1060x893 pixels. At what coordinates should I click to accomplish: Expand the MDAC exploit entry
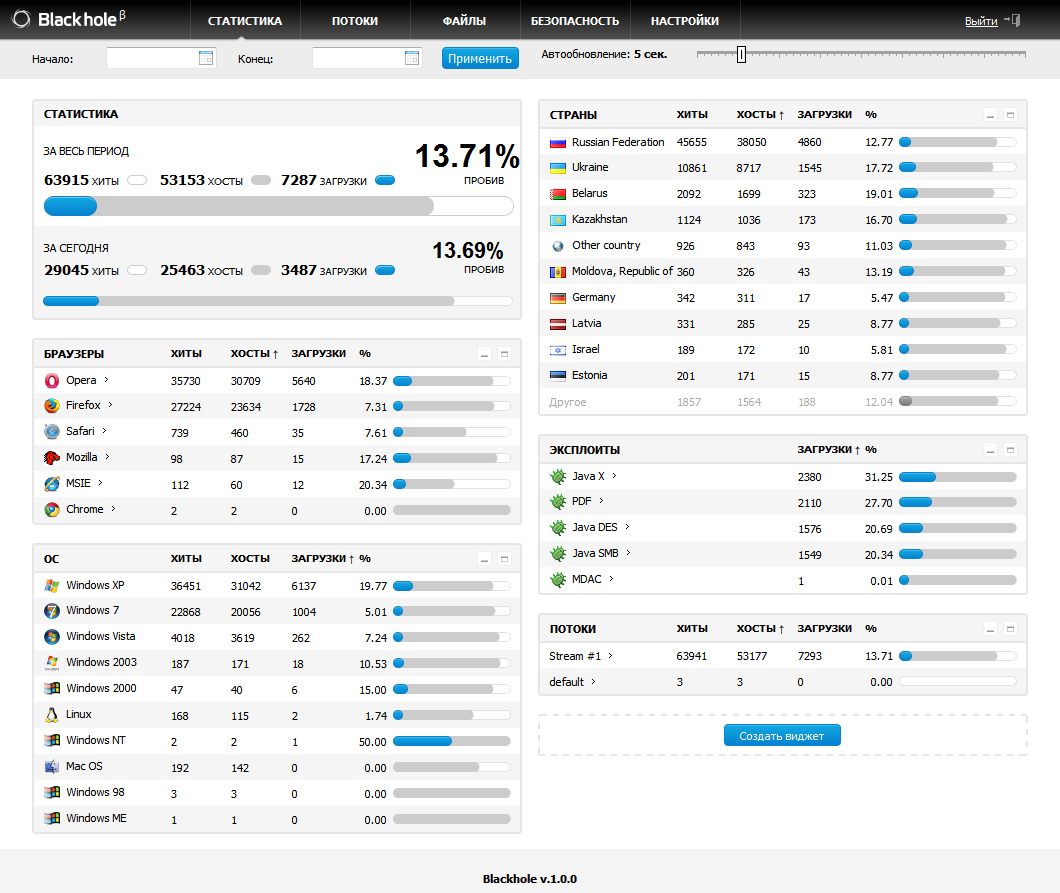[610, 578]
